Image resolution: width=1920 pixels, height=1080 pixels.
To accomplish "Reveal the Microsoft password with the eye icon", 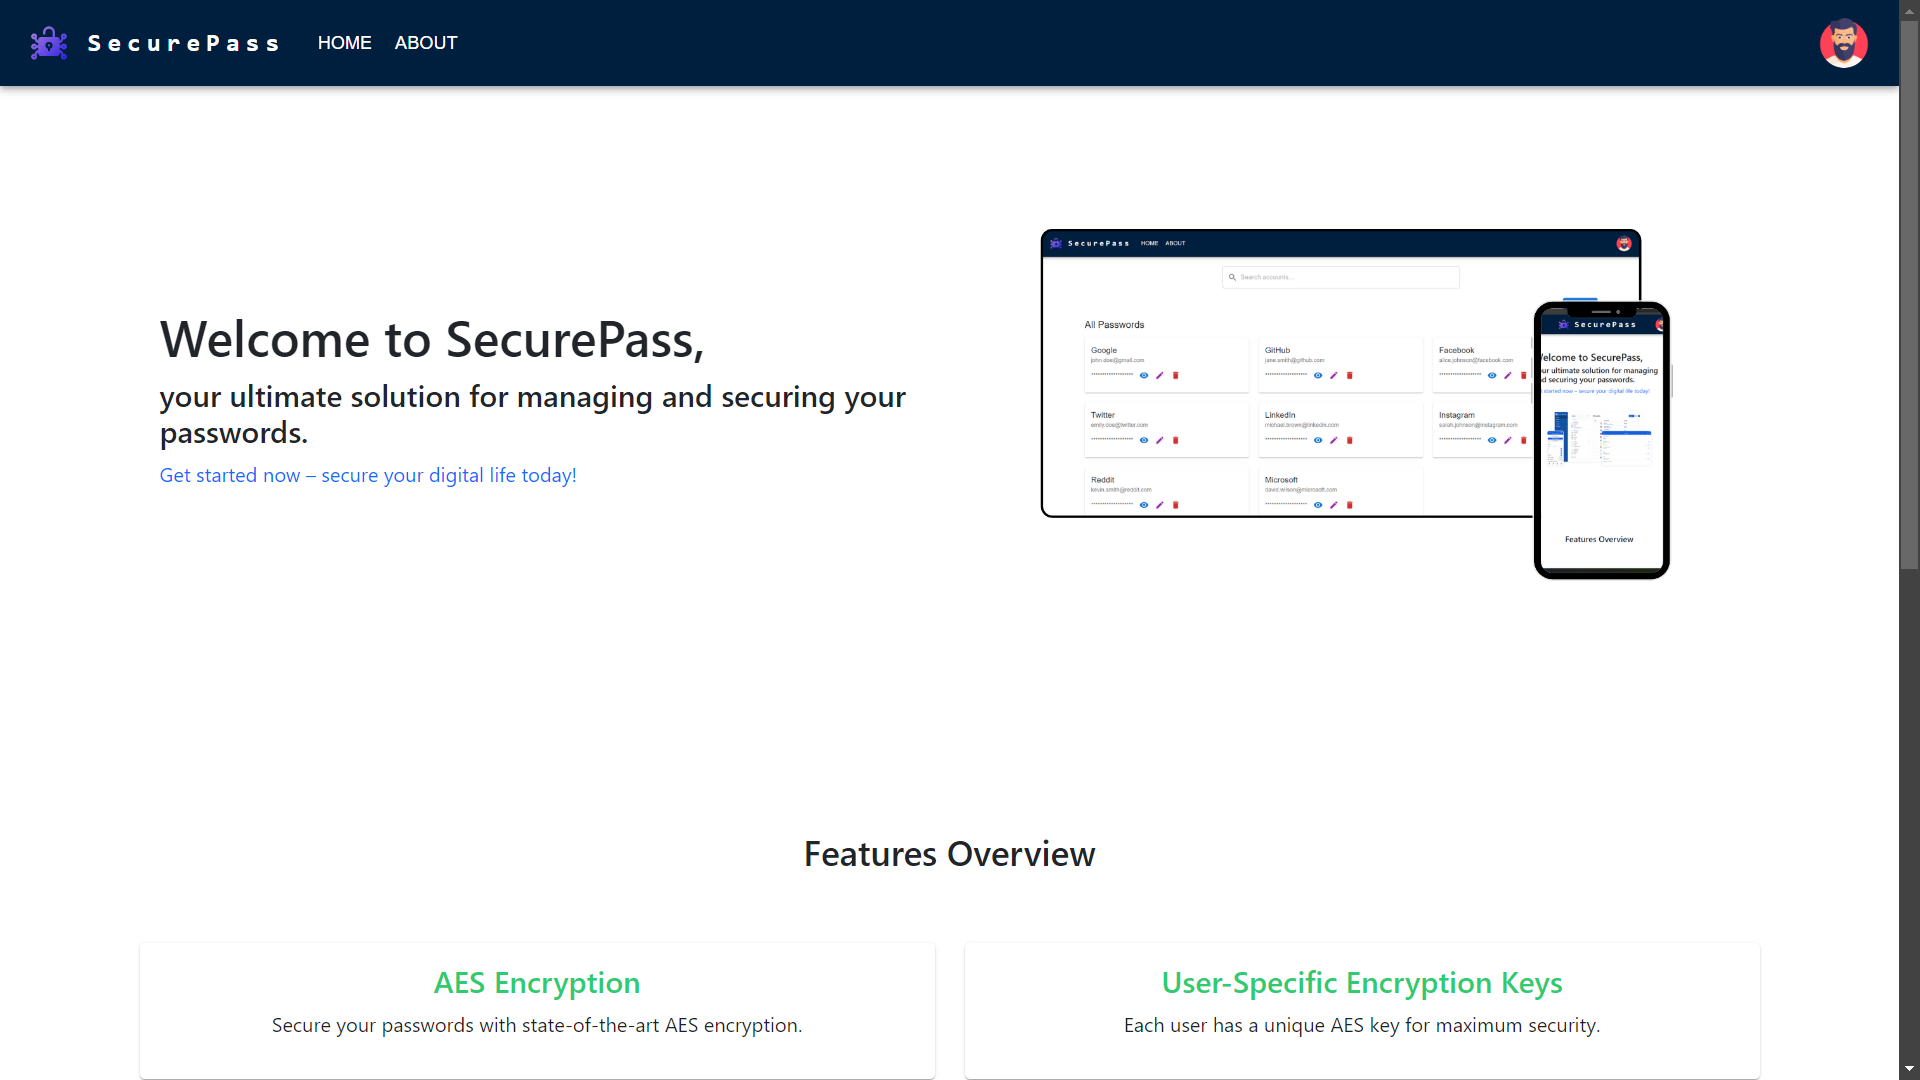I will click(1318, 505).
